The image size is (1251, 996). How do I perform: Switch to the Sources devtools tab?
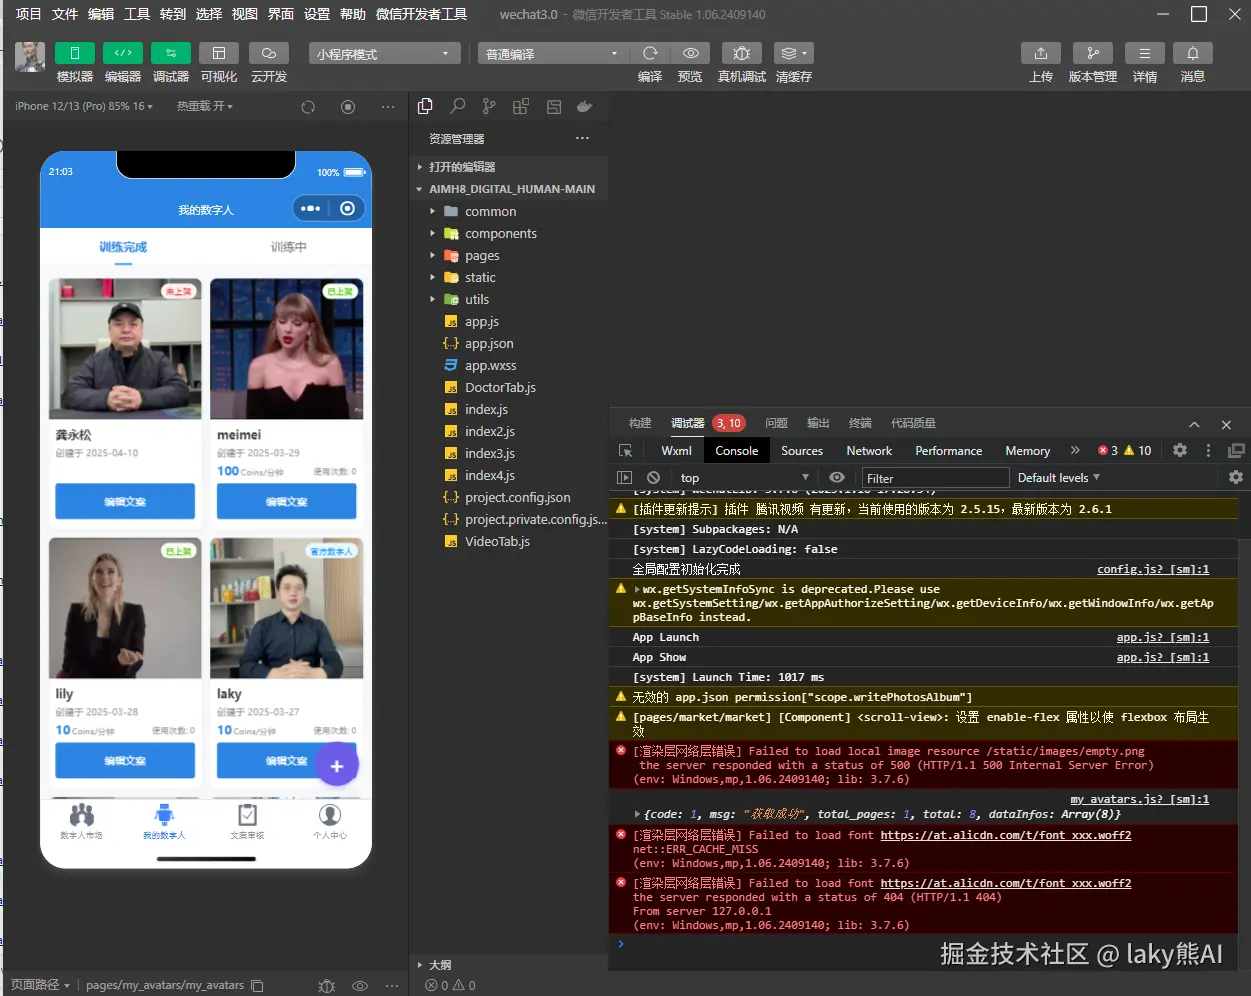point(802,451)
